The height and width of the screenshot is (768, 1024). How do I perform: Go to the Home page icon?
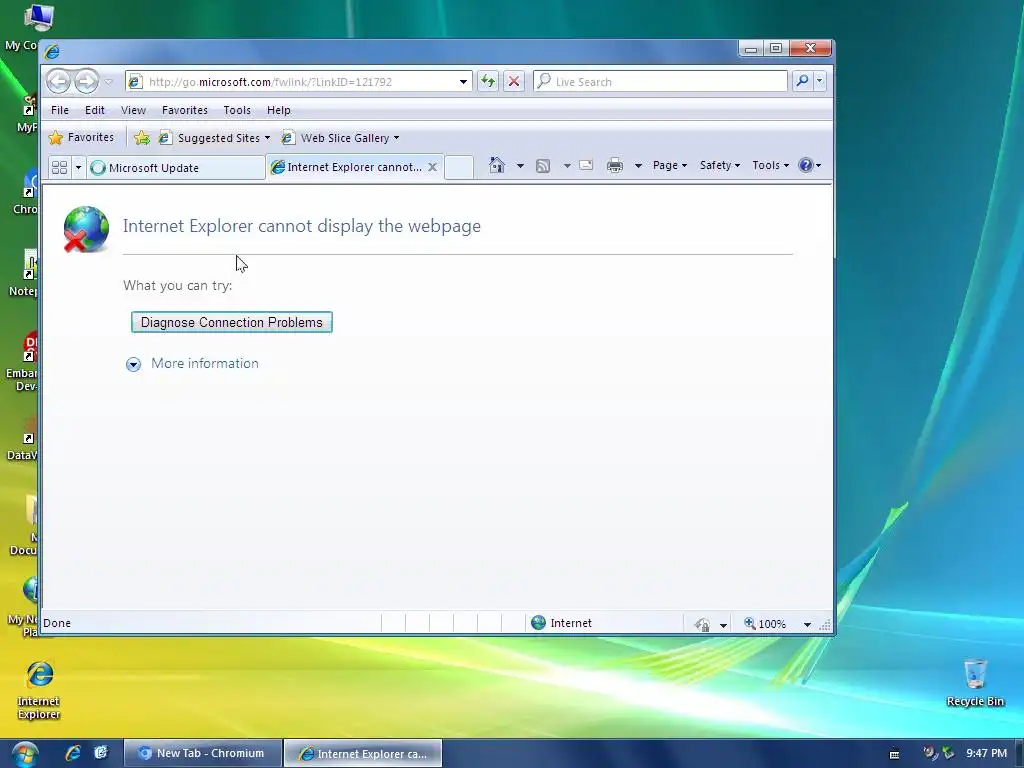[x=497, y=165]
